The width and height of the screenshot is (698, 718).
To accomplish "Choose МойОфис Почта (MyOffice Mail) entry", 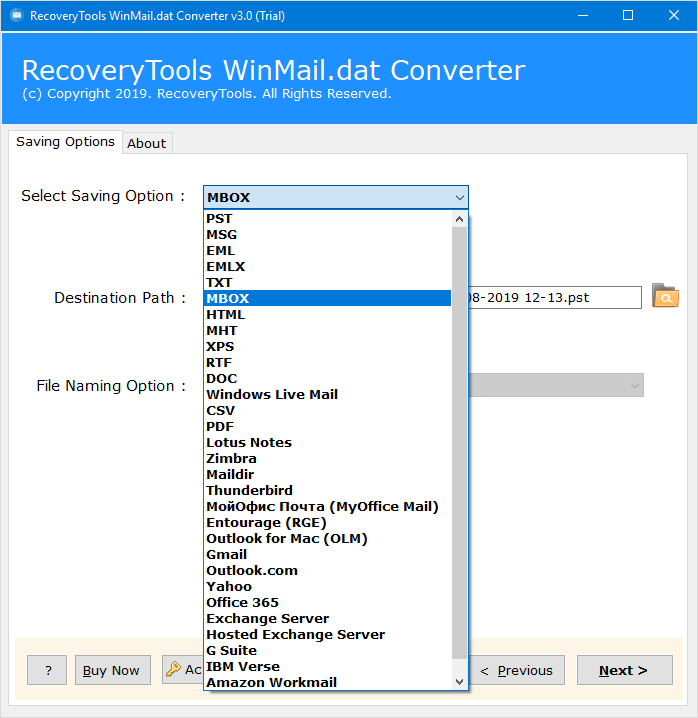I will [327, 506].
